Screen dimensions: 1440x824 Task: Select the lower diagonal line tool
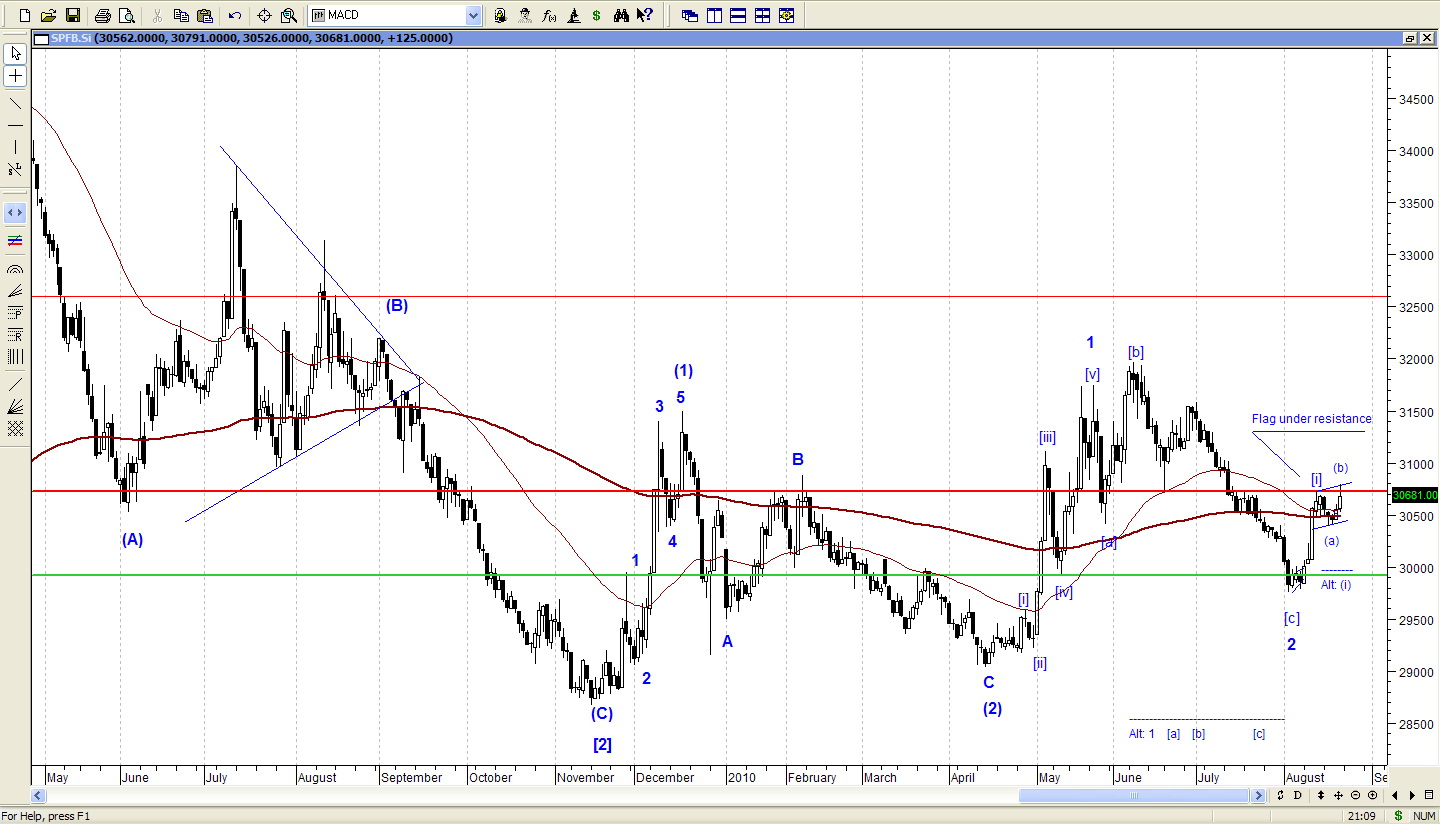[15, 384]
